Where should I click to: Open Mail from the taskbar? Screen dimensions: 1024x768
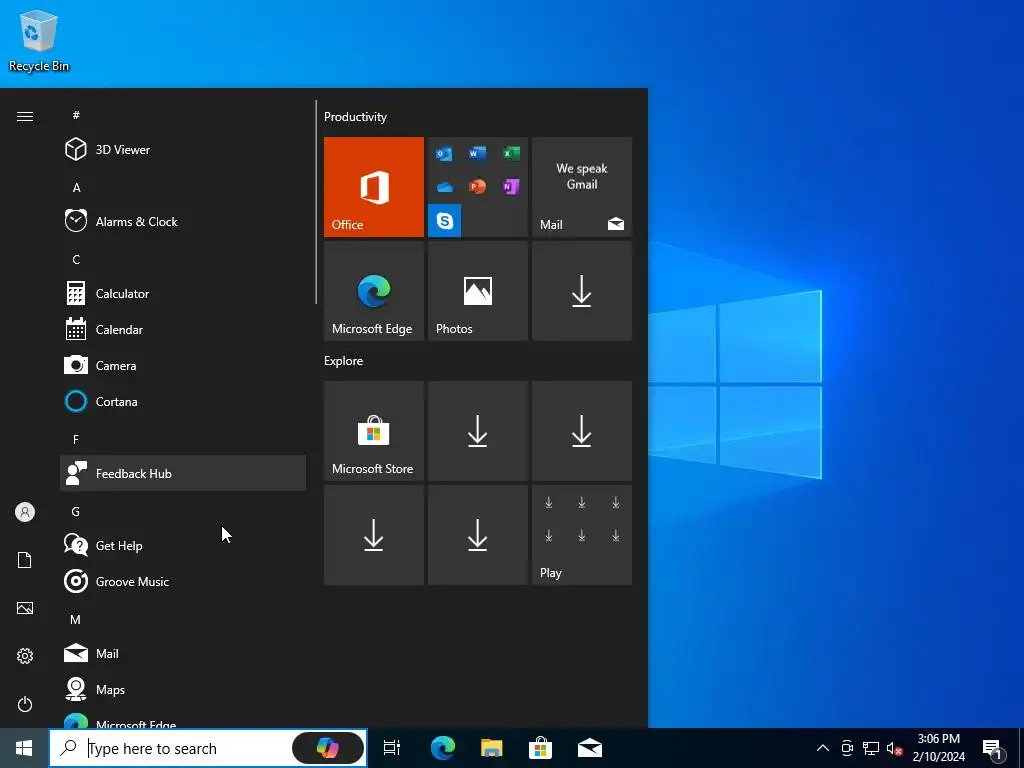point(590,748)
